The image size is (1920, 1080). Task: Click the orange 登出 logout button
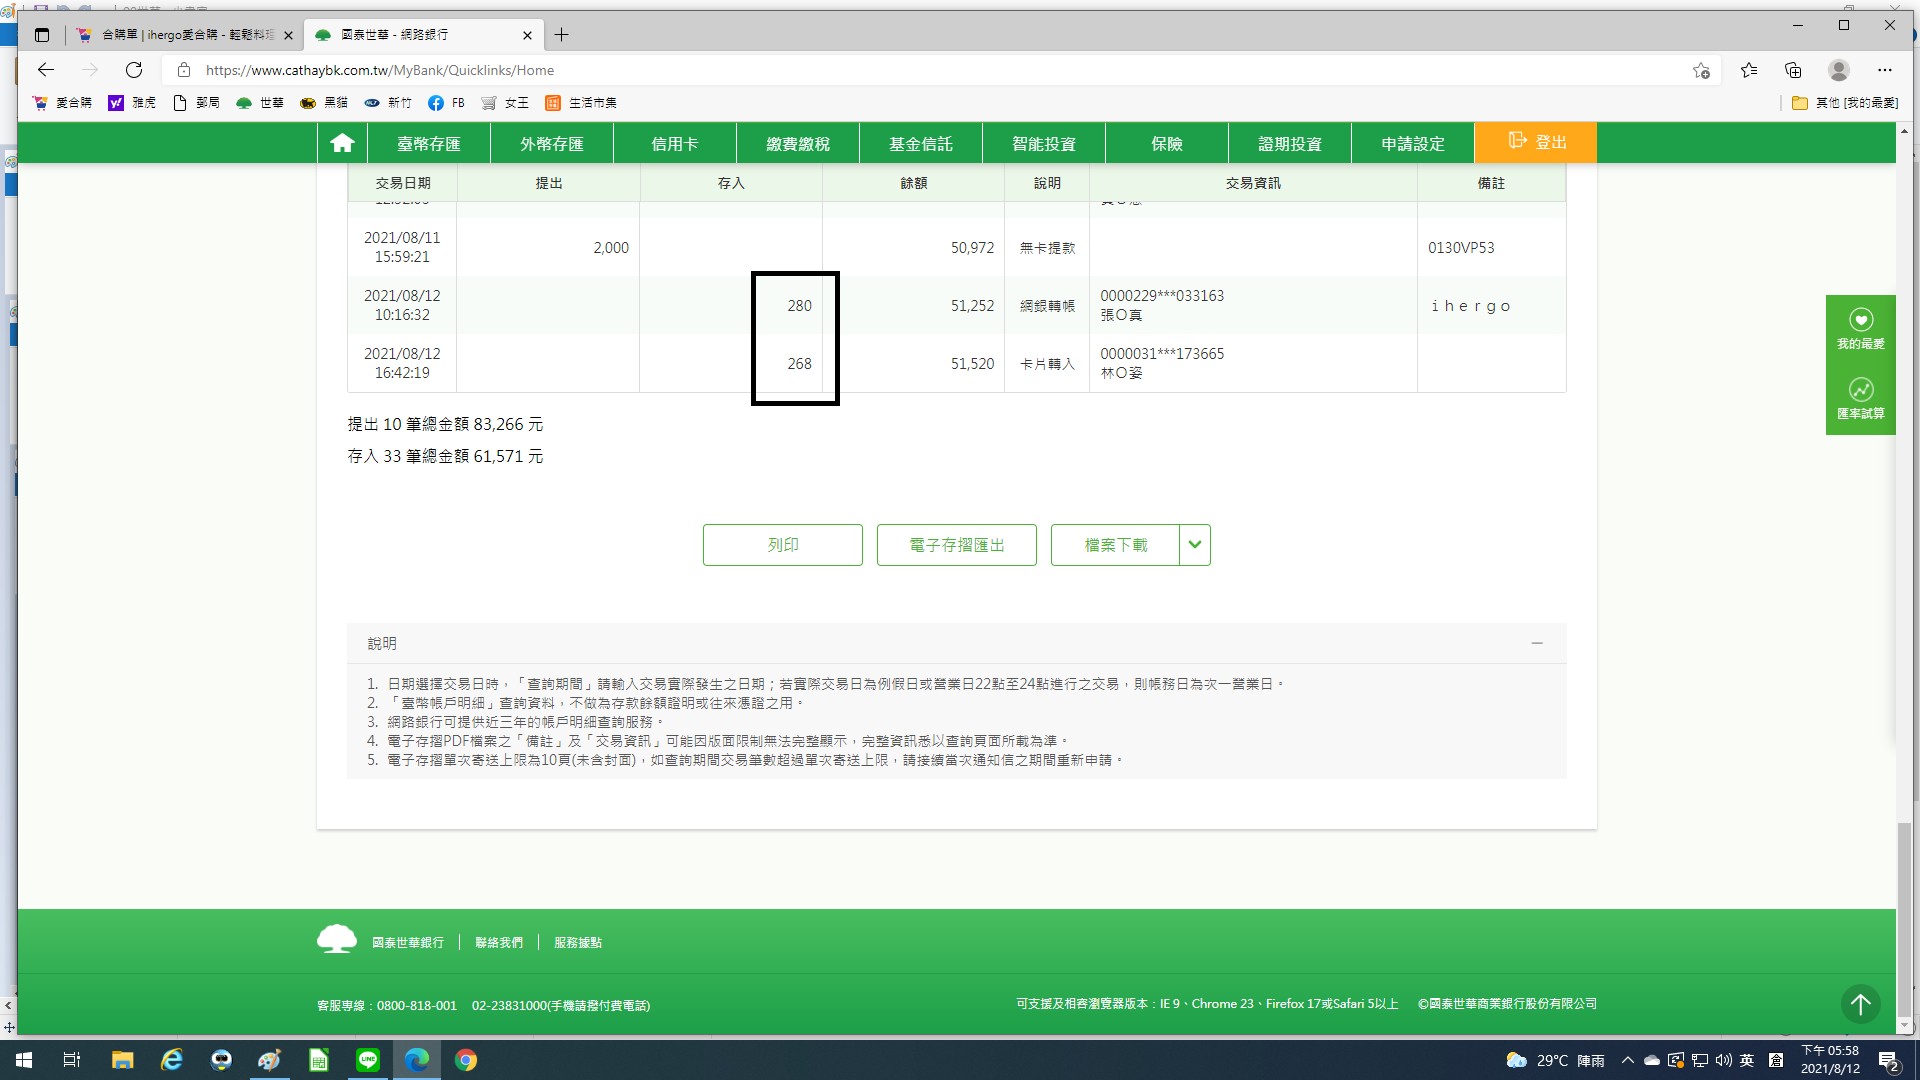[x=1536, y=142]
